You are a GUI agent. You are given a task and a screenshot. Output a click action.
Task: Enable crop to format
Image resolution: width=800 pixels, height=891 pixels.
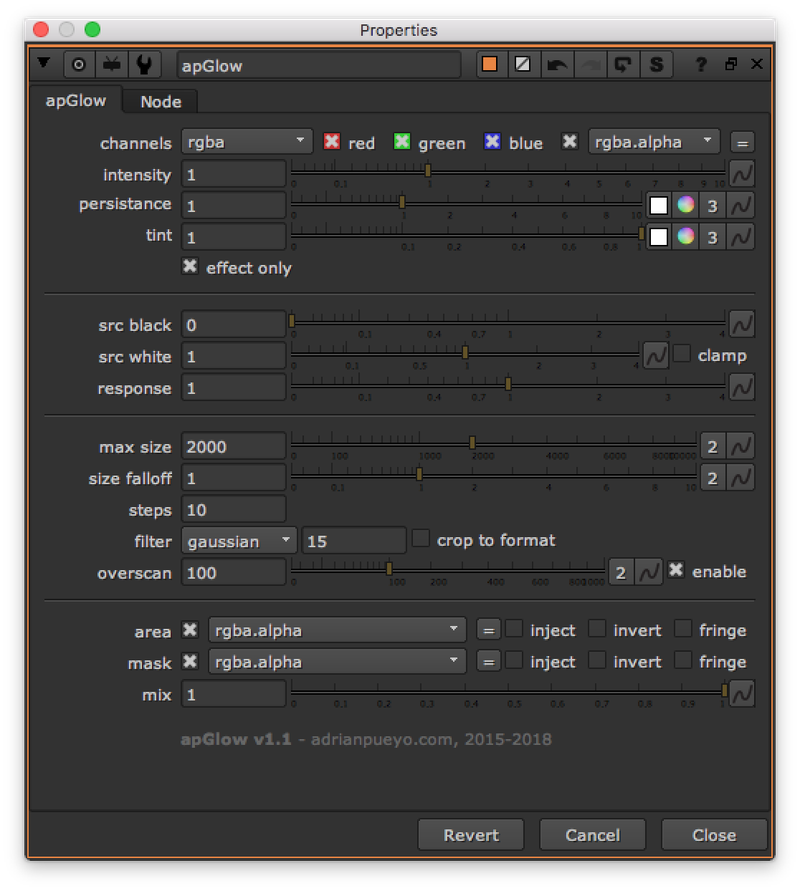(421, 539)
